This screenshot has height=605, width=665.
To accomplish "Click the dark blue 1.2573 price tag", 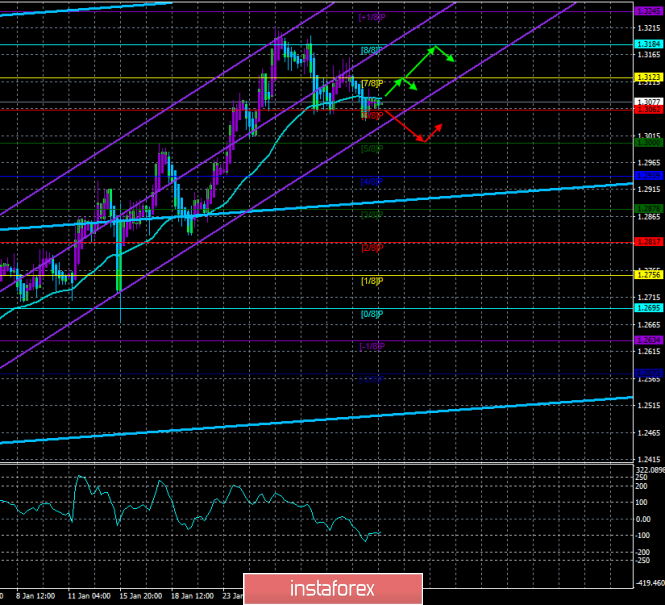I will coord(648,373).
